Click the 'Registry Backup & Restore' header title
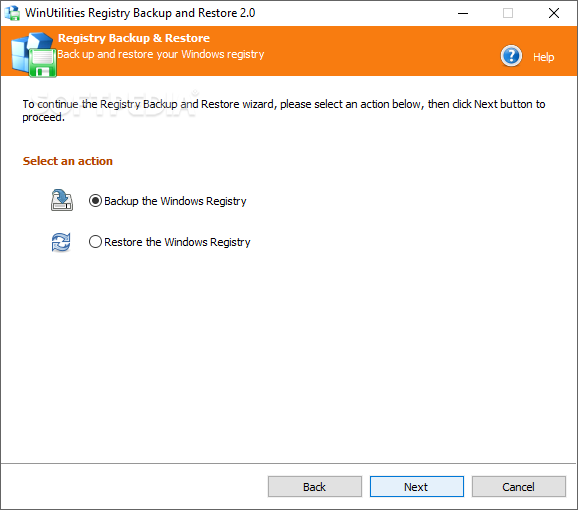The width and height of the screenshot is (578, 510). tap(134, 38)
